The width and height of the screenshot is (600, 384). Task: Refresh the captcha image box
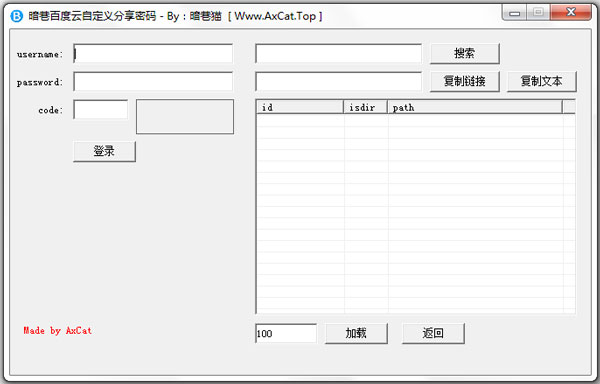185,117
